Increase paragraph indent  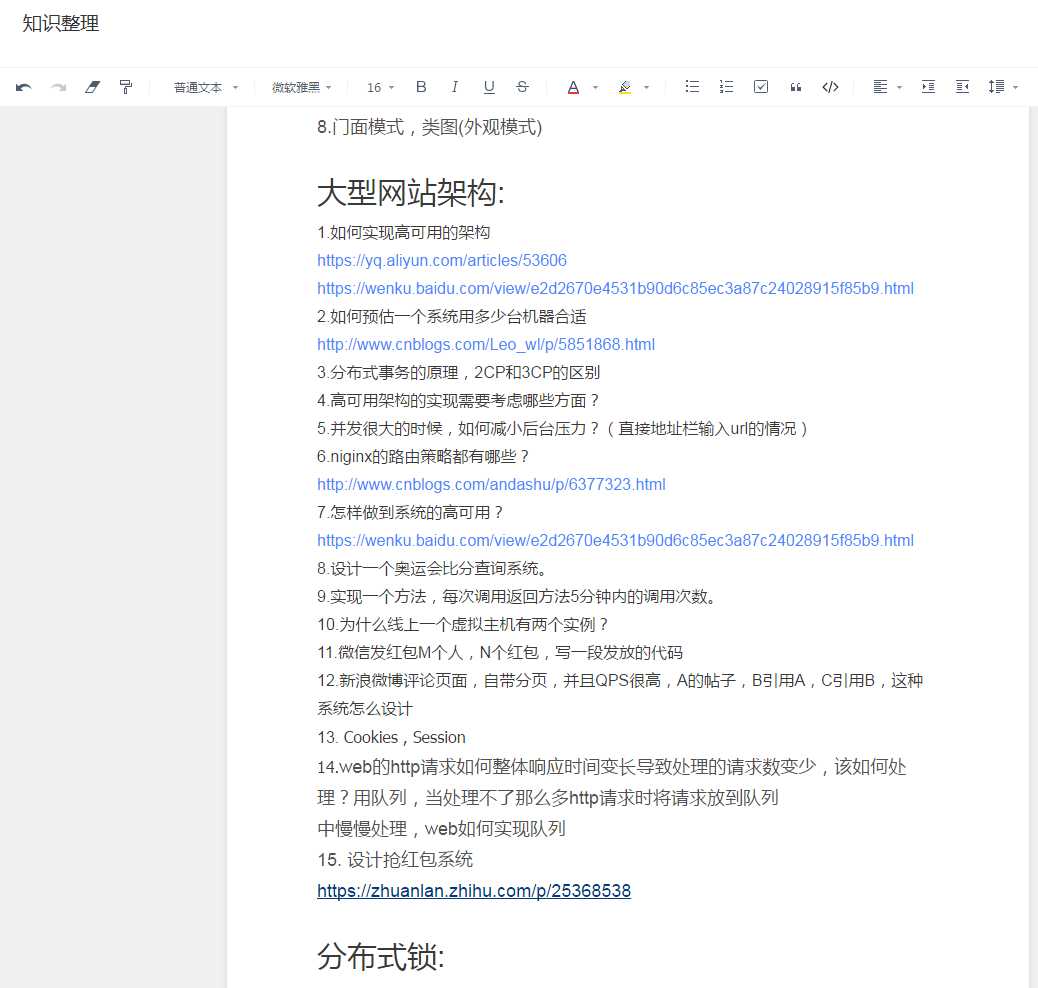point(928,87)
